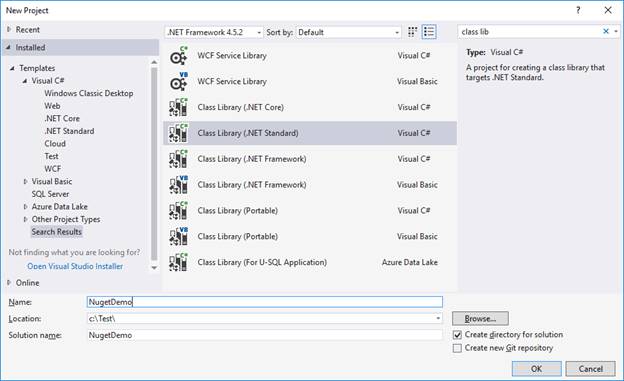Viewport: 624px width, 381px height.
Task: Click the Browse... button
Action: click(x=480, y=318)
